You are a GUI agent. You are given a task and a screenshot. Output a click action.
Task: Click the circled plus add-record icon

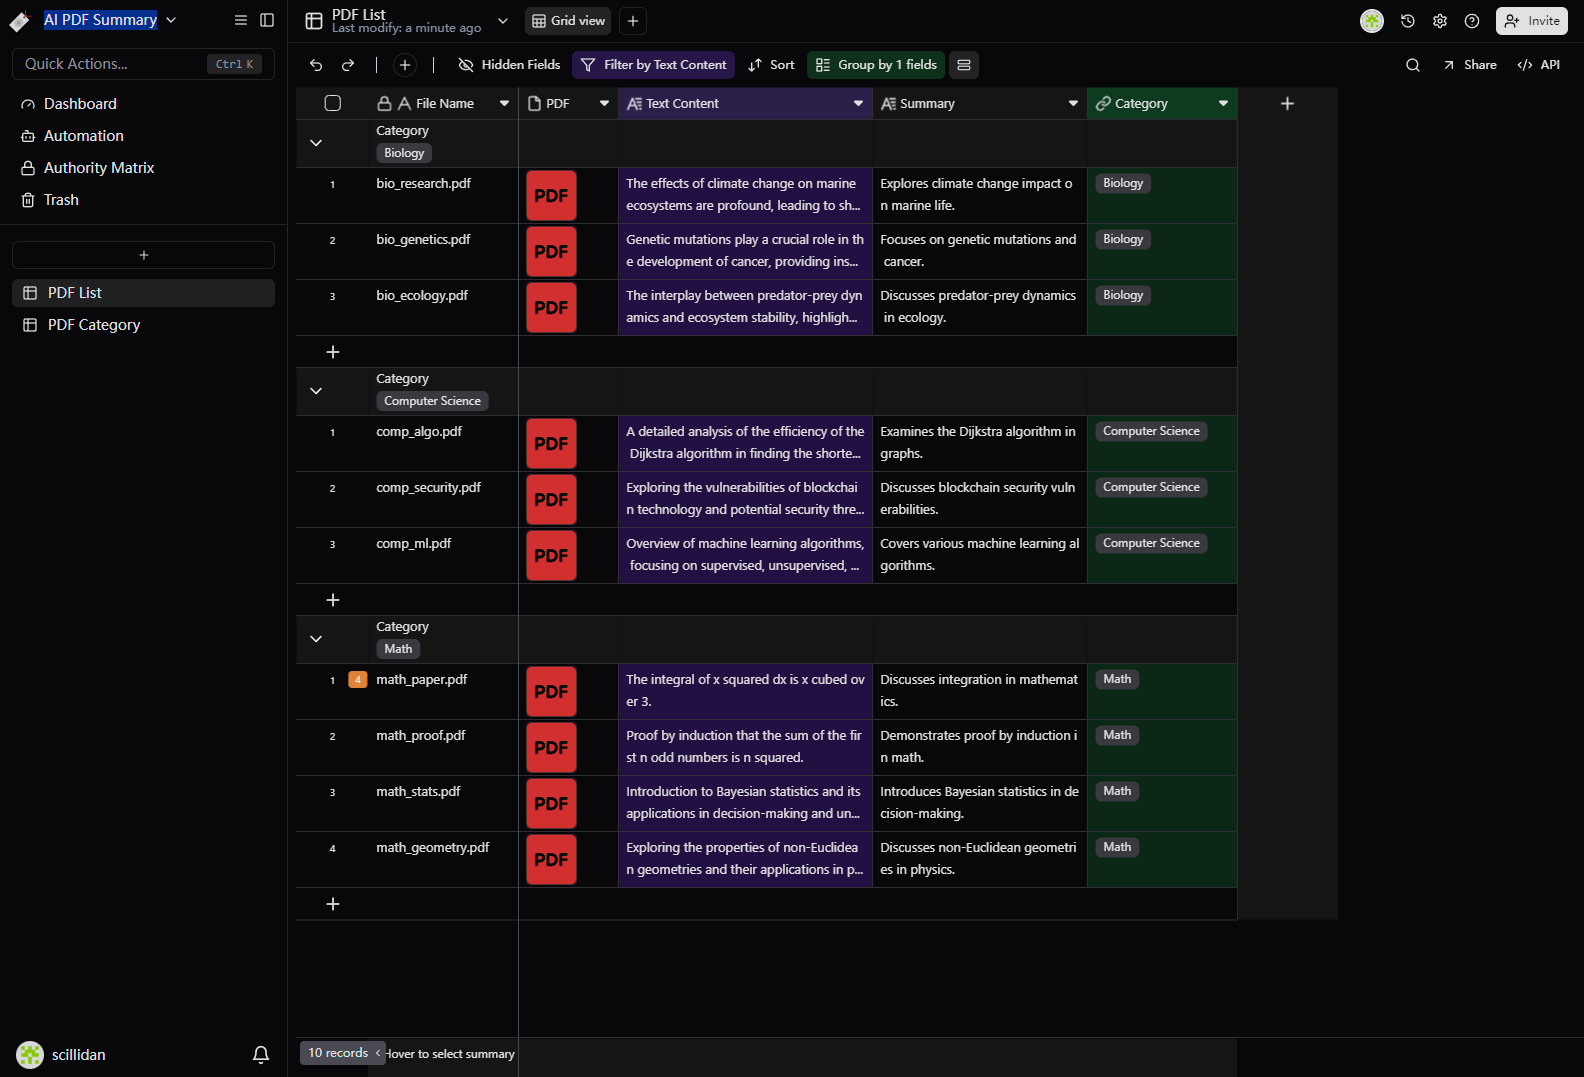pyautogui.click(x=405, y=65)
